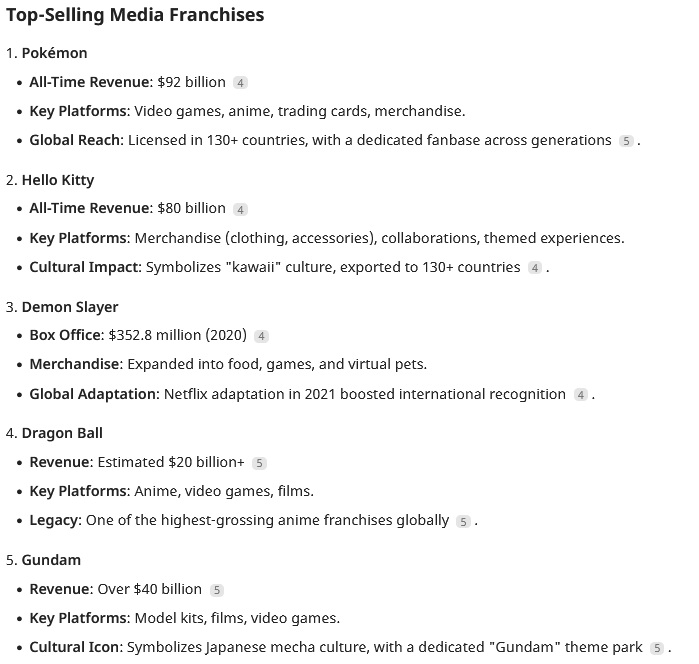Open citation 5 after highest-grossing anime franchises

[x=463, y=521]
